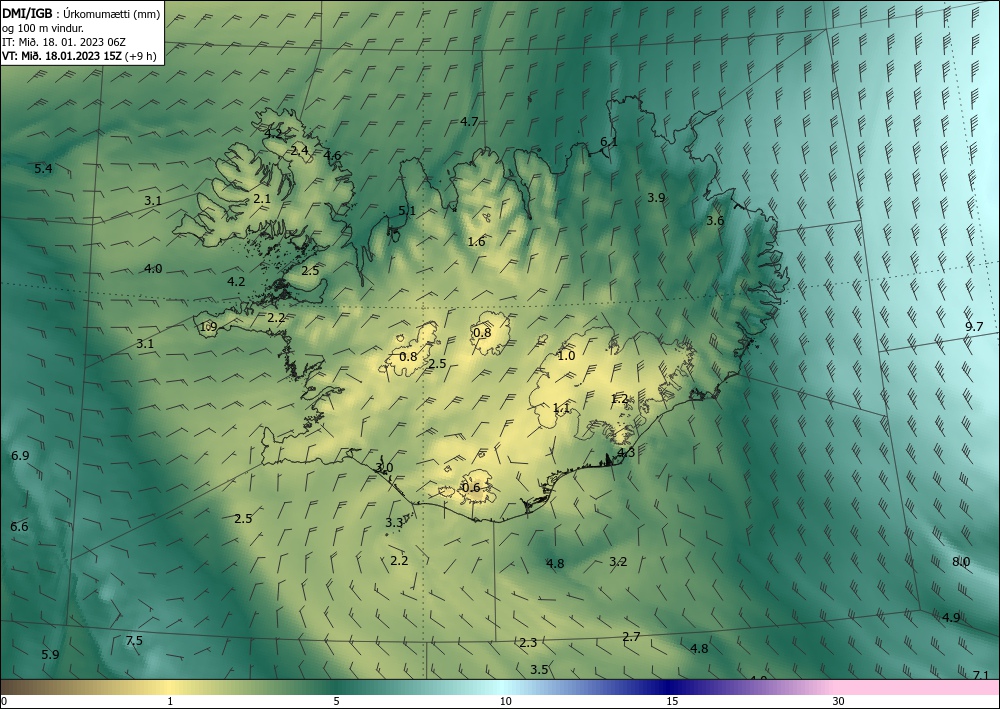Click the 6.9 value at the west edge

[20, 456]
